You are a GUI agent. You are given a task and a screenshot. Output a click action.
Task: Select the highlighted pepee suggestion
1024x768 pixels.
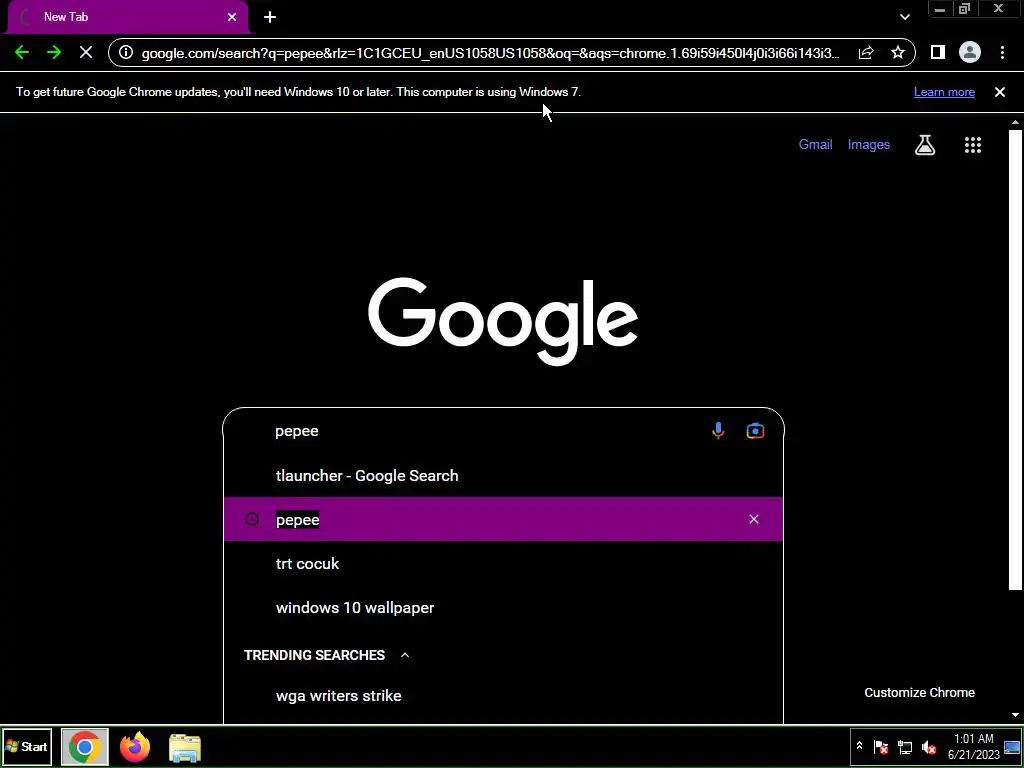[503, 519]
